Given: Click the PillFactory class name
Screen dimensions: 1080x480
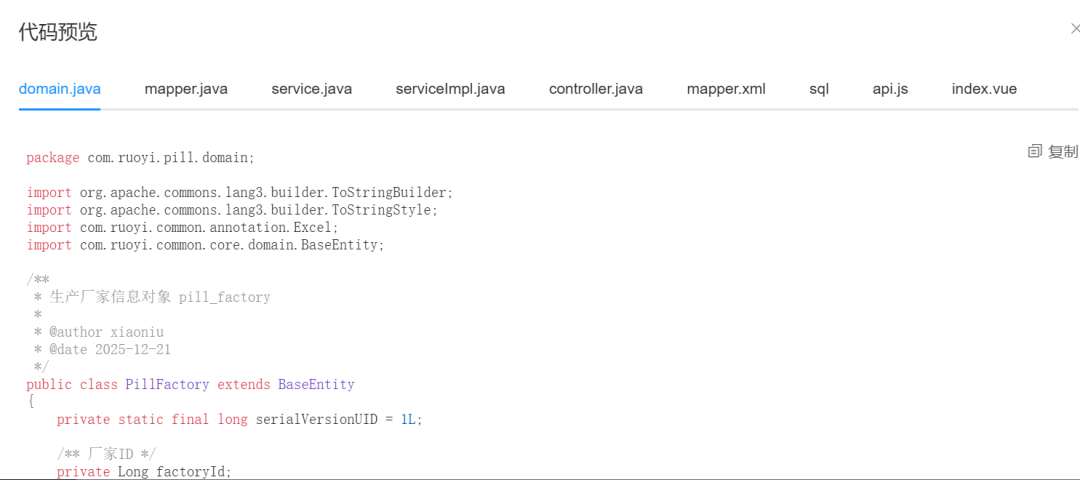Looking at the screenshot, I should (167, 384).
